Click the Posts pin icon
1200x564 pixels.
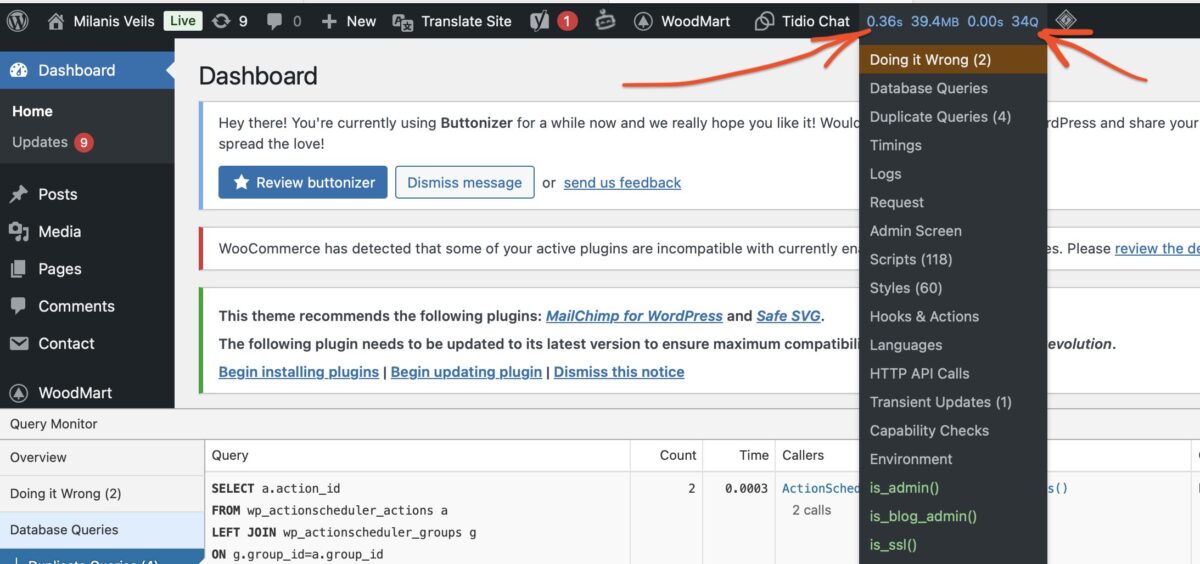18,194
